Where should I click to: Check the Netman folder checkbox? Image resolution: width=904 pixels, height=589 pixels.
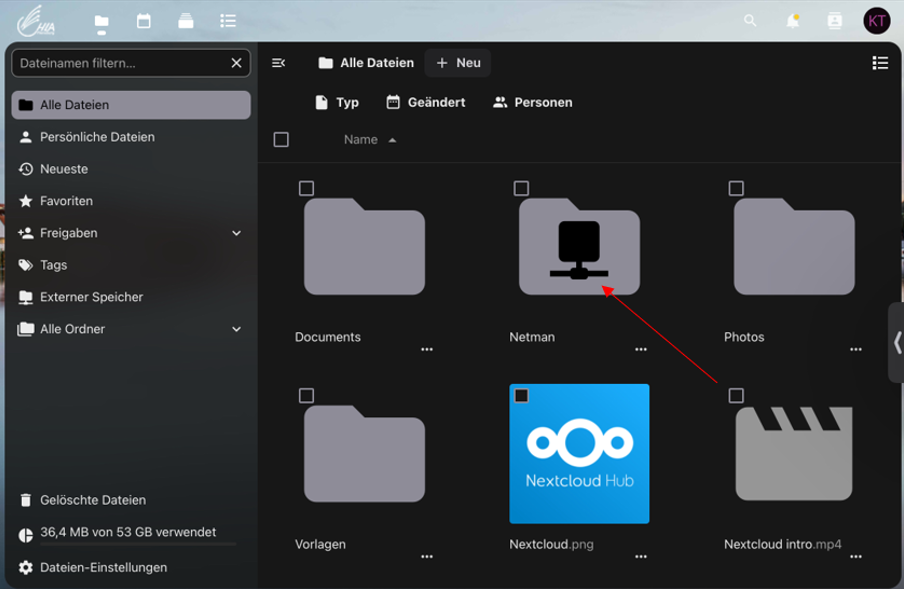coord(521,188)
